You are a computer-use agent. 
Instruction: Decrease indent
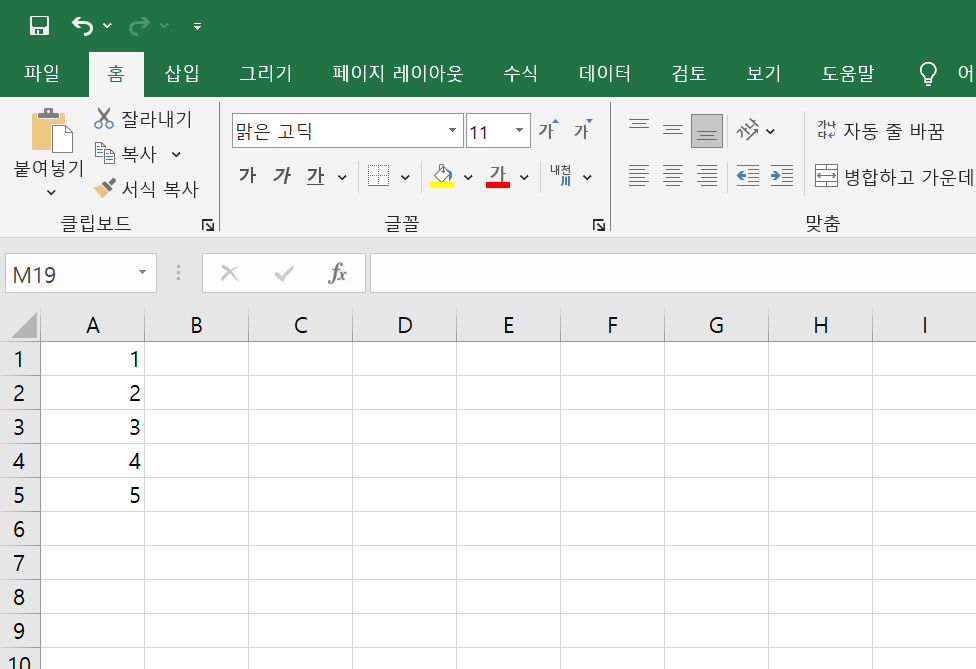tap(748, 176)
